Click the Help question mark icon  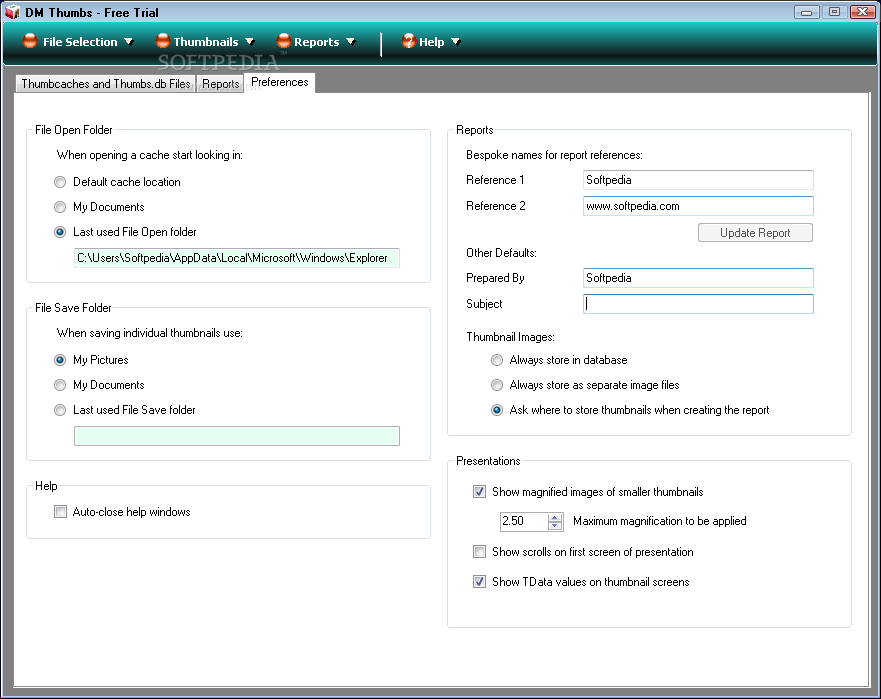pyautogui.click(x=408, y=42)
